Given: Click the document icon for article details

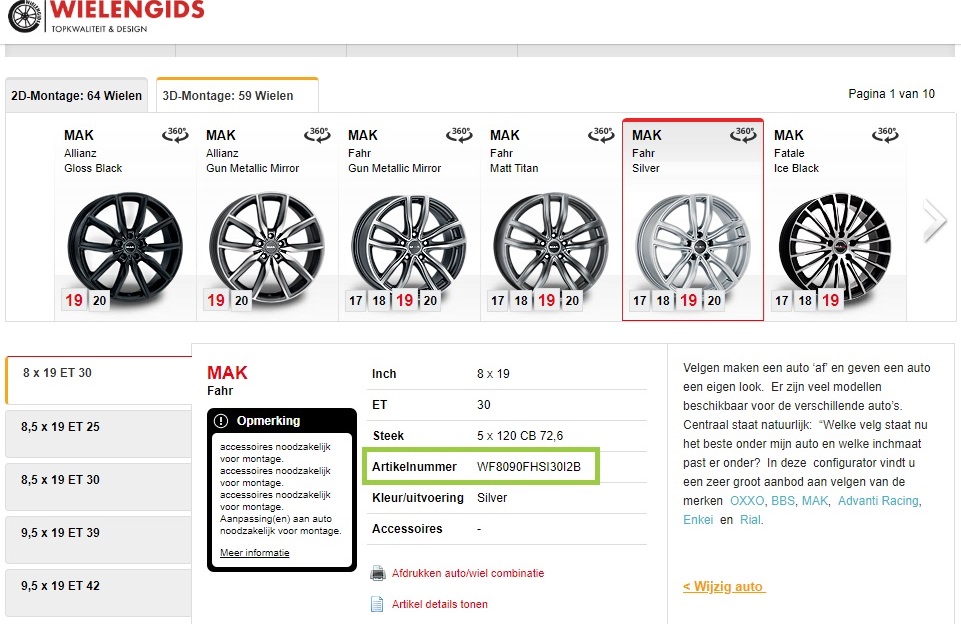Looking at the screenshot, I should (x=378, y=604).
